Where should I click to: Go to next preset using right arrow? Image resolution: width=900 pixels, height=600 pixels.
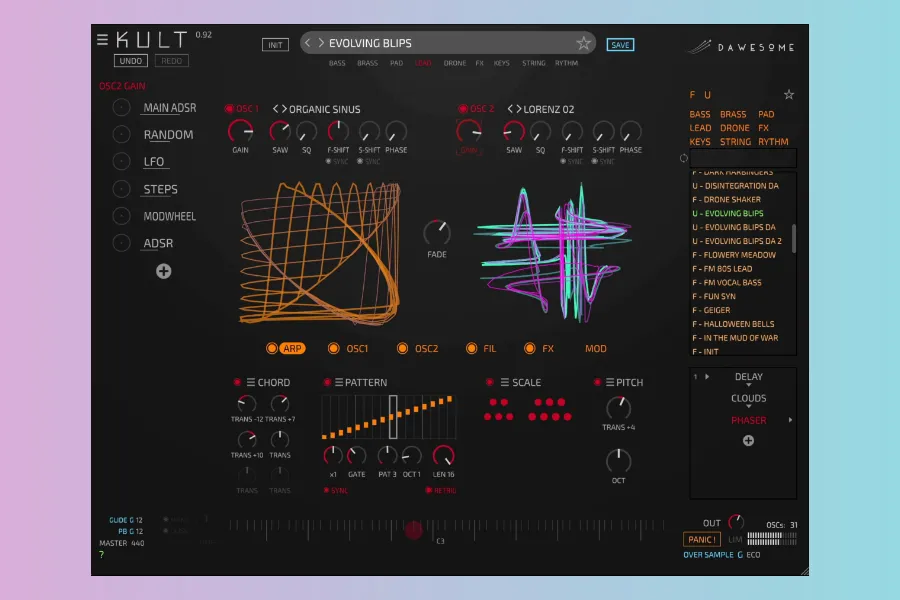click(x=321, y=43)
